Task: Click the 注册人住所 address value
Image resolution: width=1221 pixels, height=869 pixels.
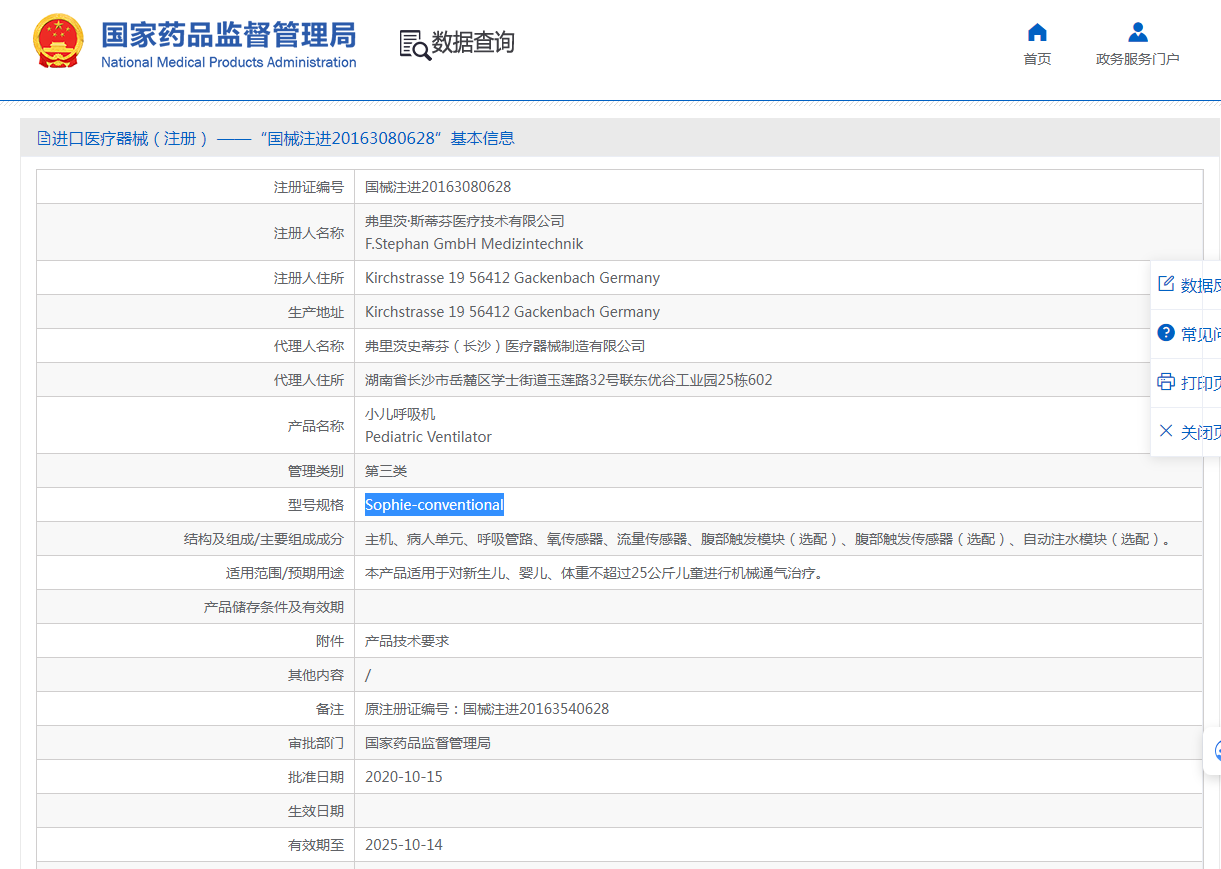Action: (512, 278)
